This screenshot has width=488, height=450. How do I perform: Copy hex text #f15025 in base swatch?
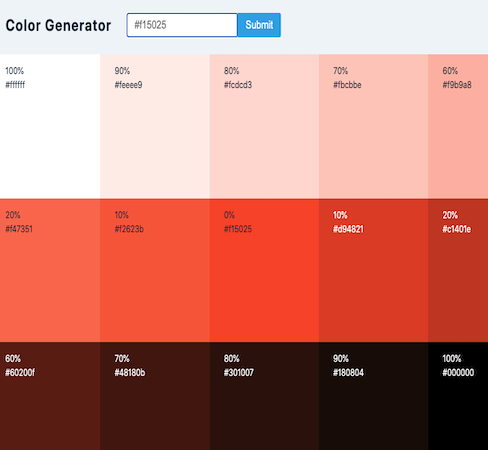(238, 229)
